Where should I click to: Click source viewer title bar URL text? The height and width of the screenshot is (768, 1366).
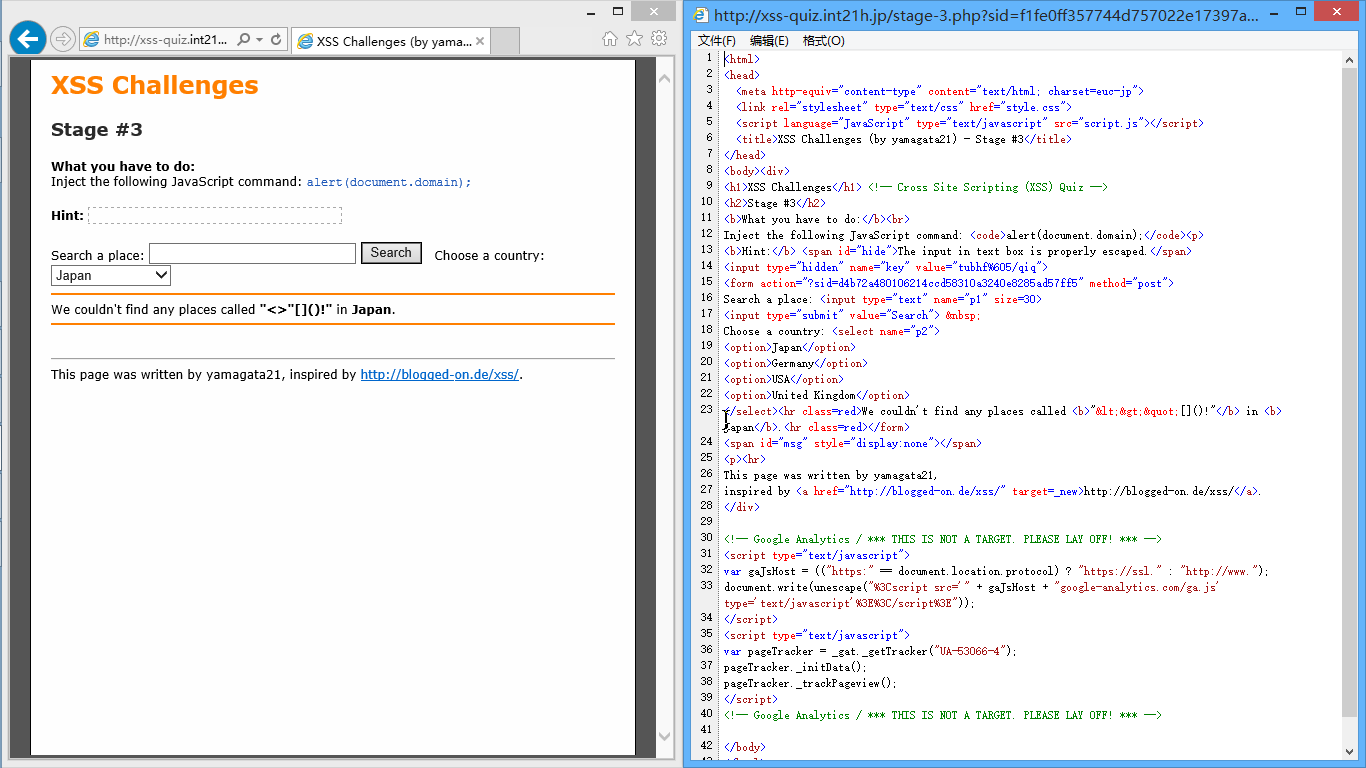tap(987, 15)
